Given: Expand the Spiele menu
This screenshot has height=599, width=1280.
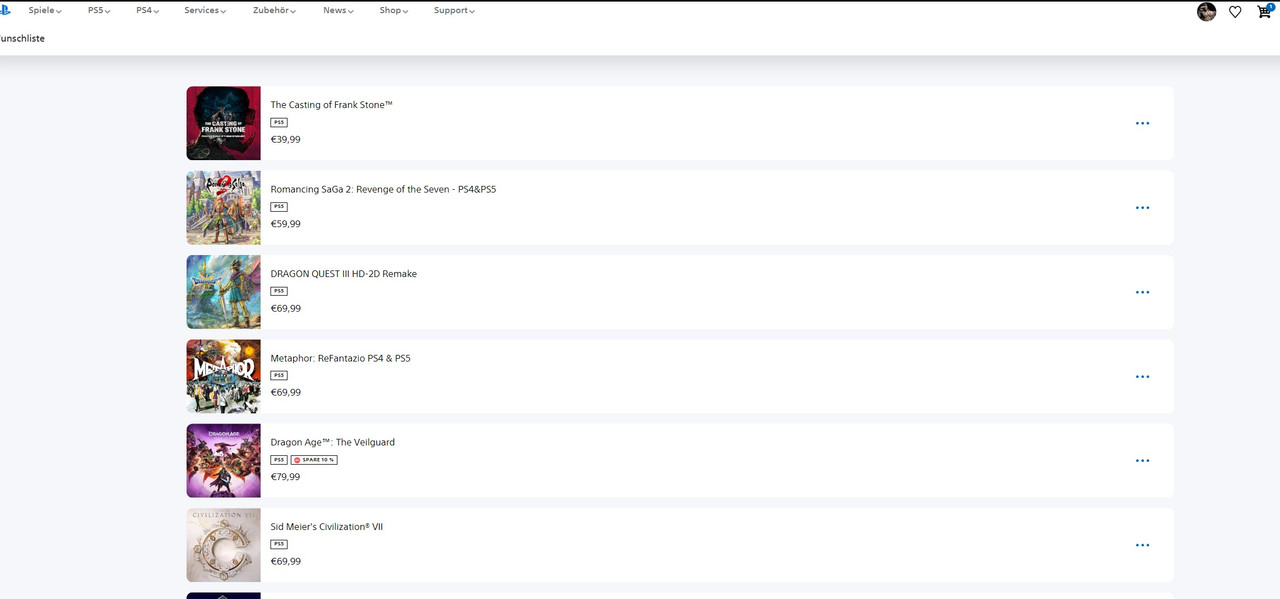Looking at the screenshot, I should point(45,10).
